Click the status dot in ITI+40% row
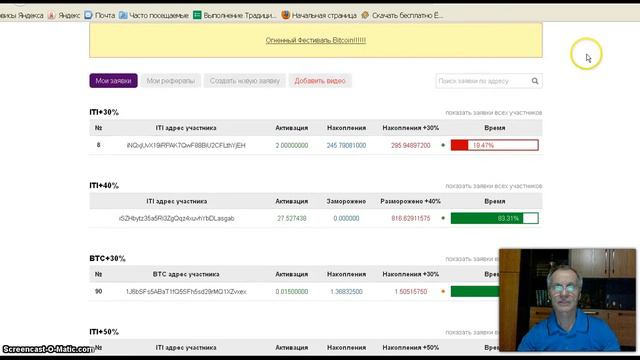Image resolution: width=640 pixels, height=360 pixels. coord(443,218)
